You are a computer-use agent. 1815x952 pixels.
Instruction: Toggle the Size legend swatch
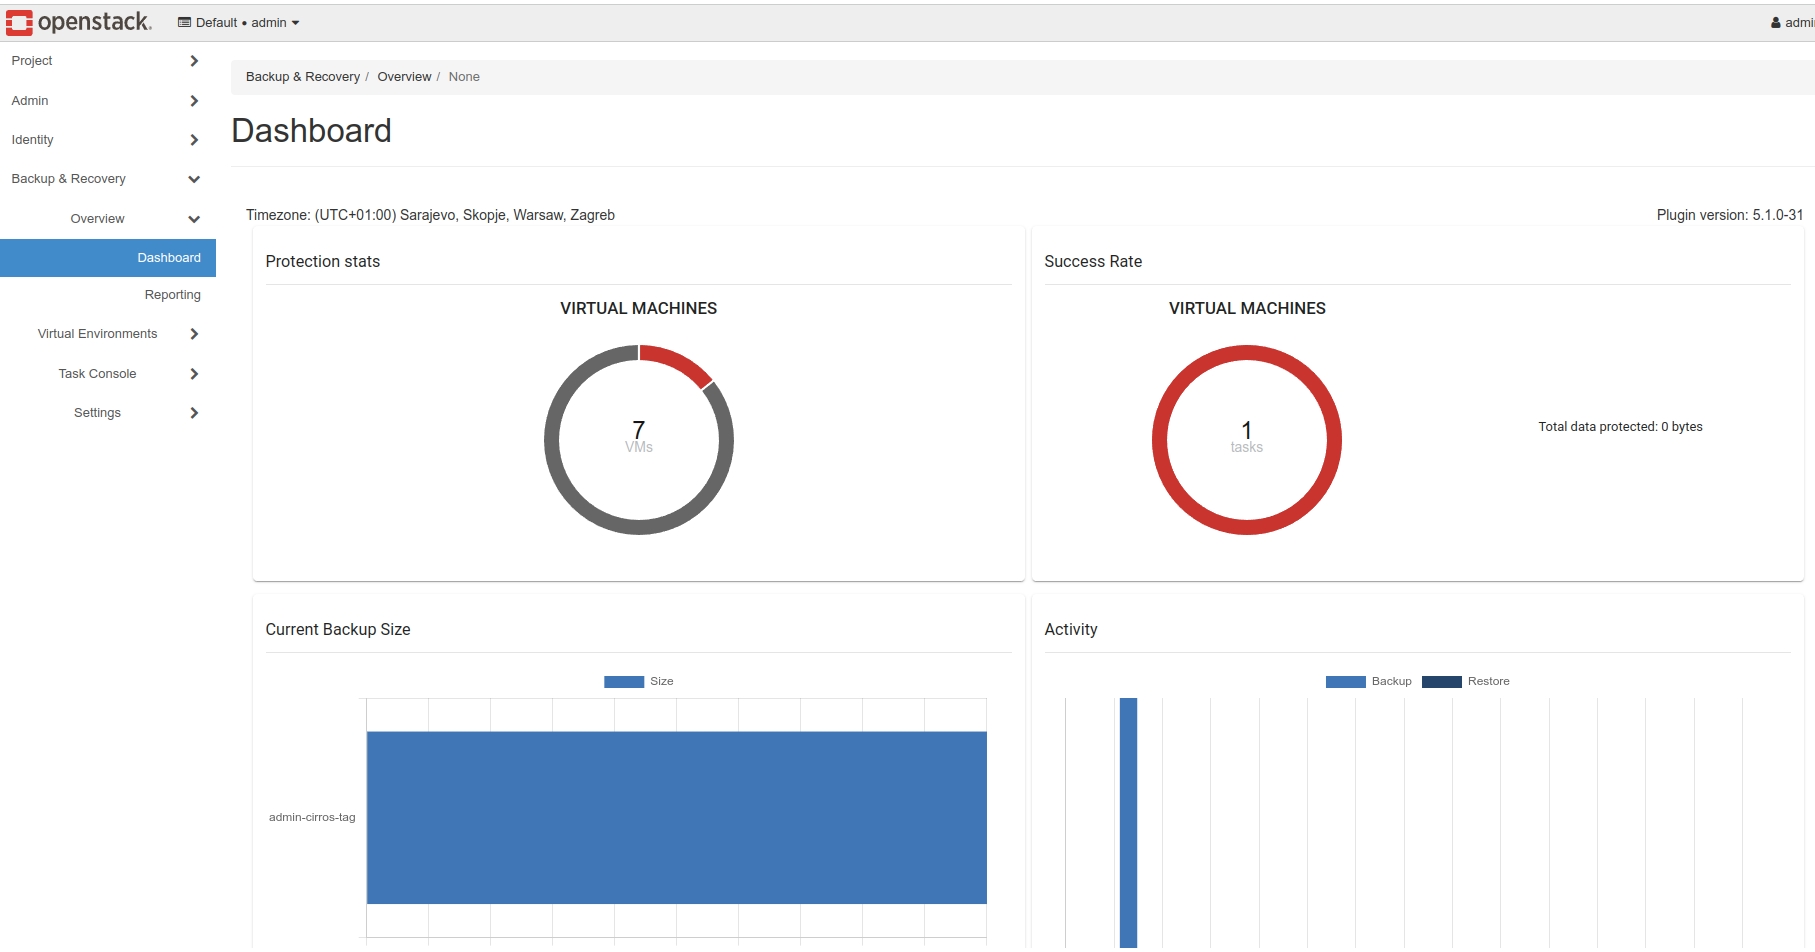pyautogui.click(x=624, y=682)
